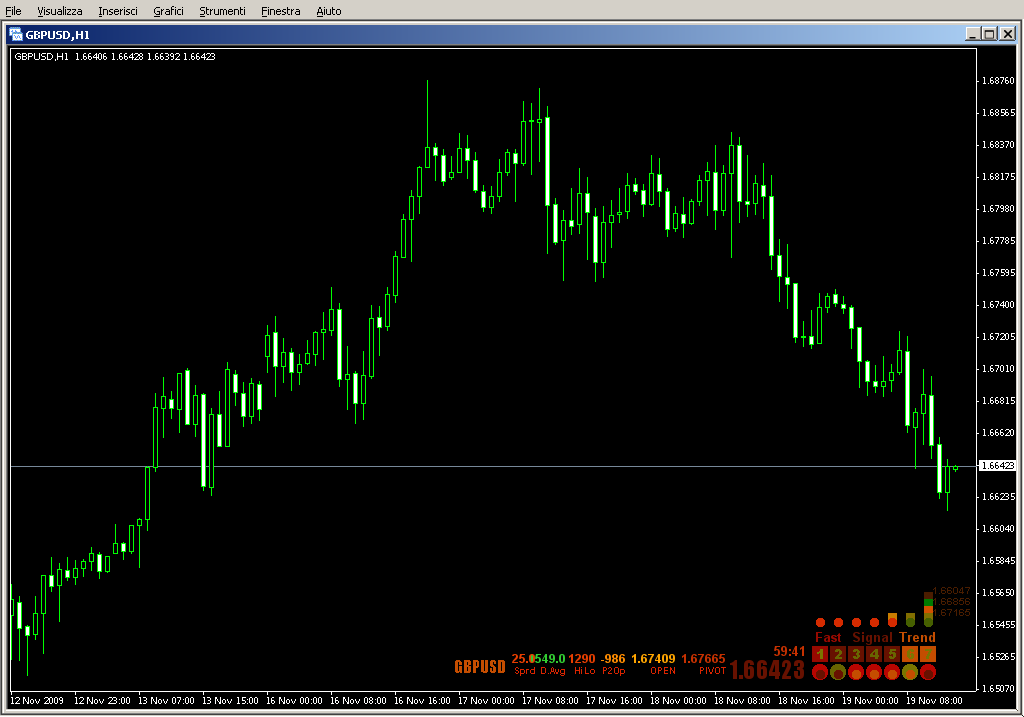The image size is (1024, 717).
Task: Close the GBPUSD,H1 chart window
Action: point(1008,34)
